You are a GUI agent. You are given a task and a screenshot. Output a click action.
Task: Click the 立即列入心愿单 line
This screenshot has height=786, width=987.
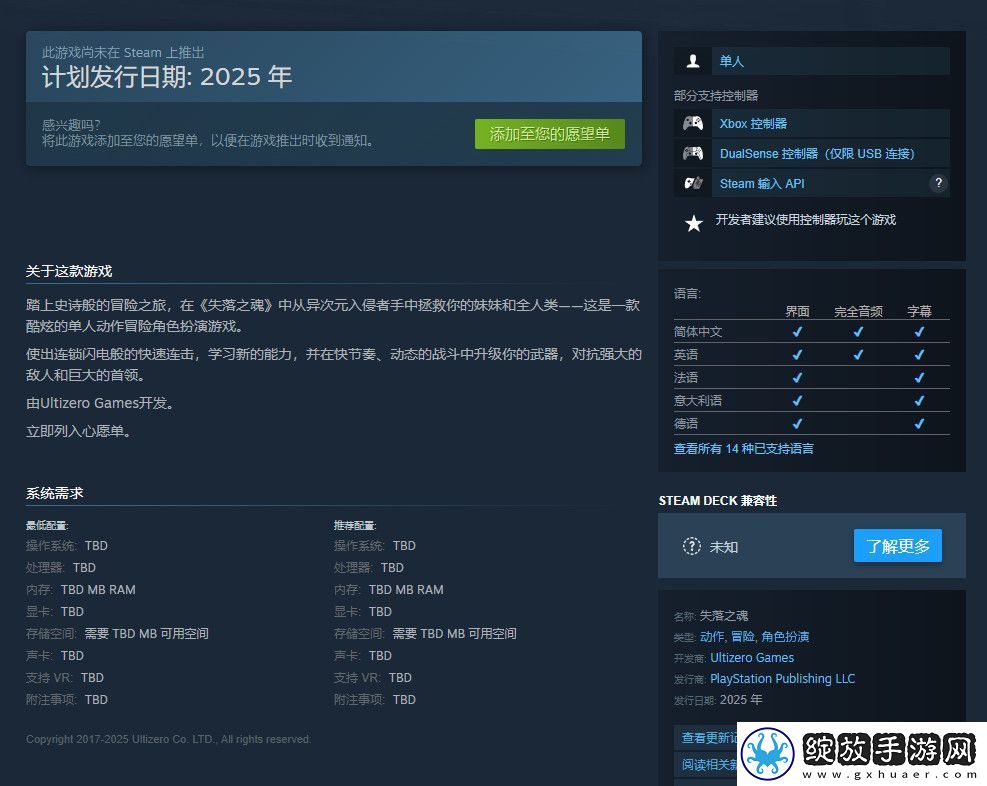[78, 432]
